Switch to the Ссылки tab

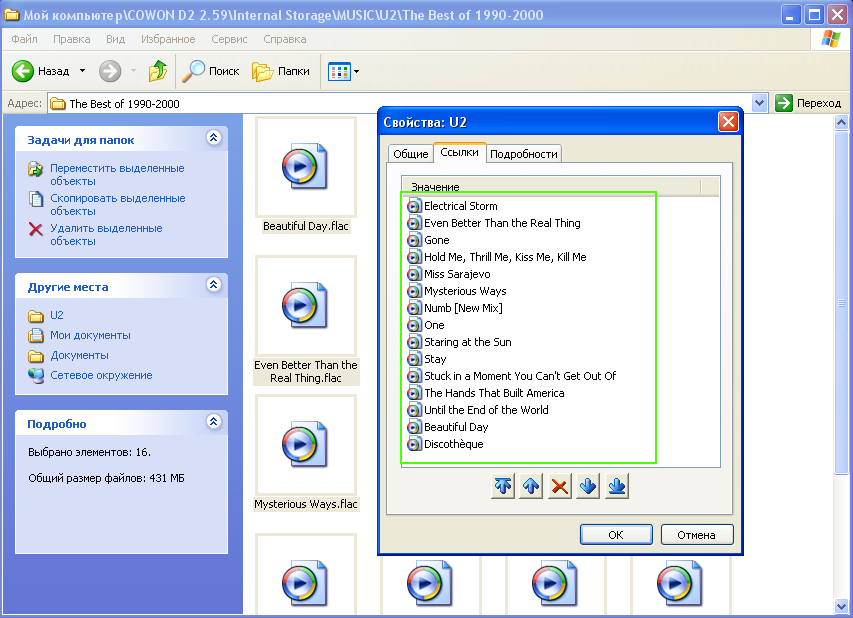click(x=460, y=152)
